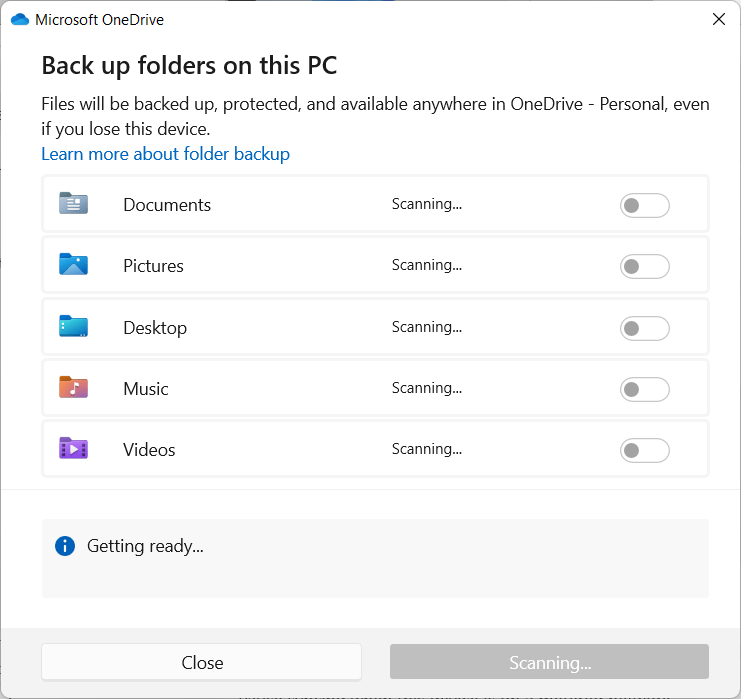Toggle Desktop folder backup on
The height and width of the screenshot is (699, 741).
644,328
